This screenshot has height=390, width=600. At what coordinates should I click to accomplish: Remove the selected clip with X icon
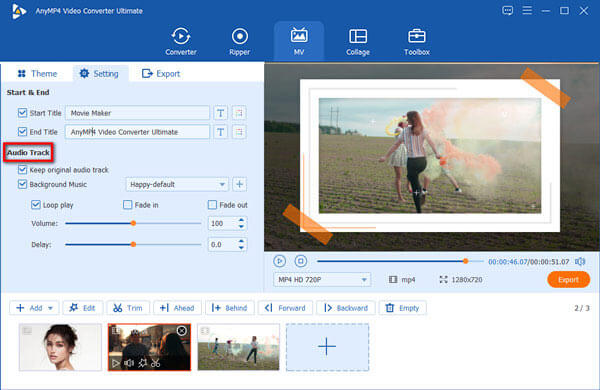[182, 330]
